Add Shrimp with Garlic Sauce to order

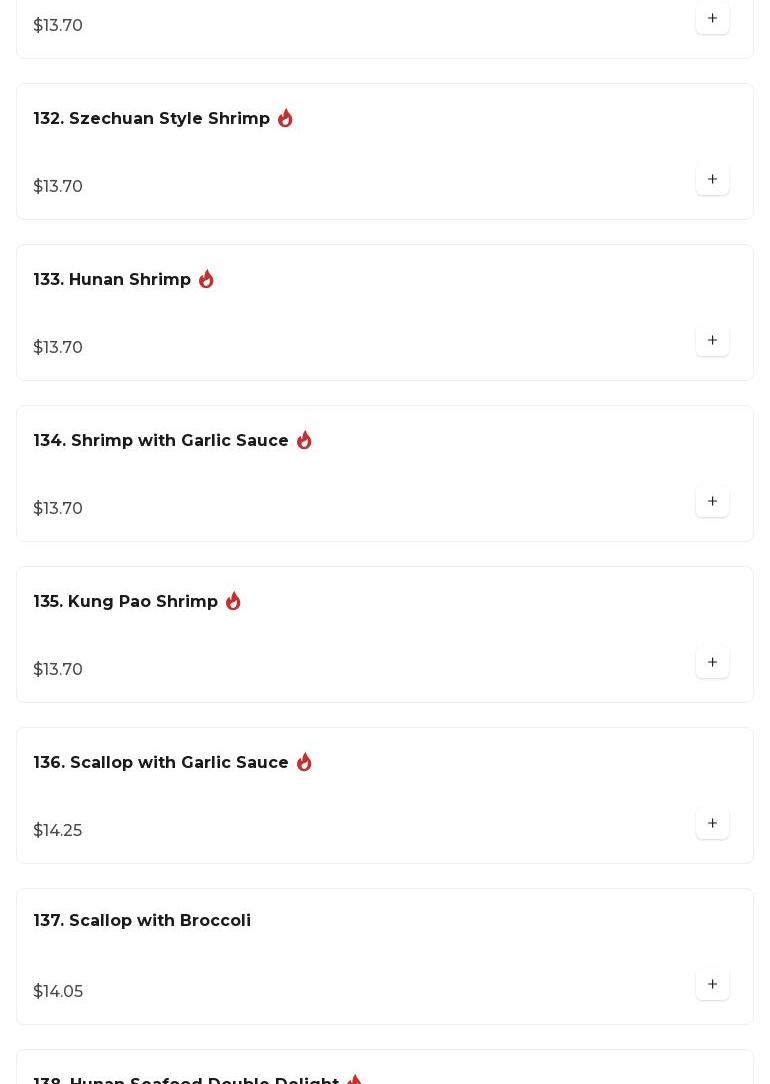point(712,502)
